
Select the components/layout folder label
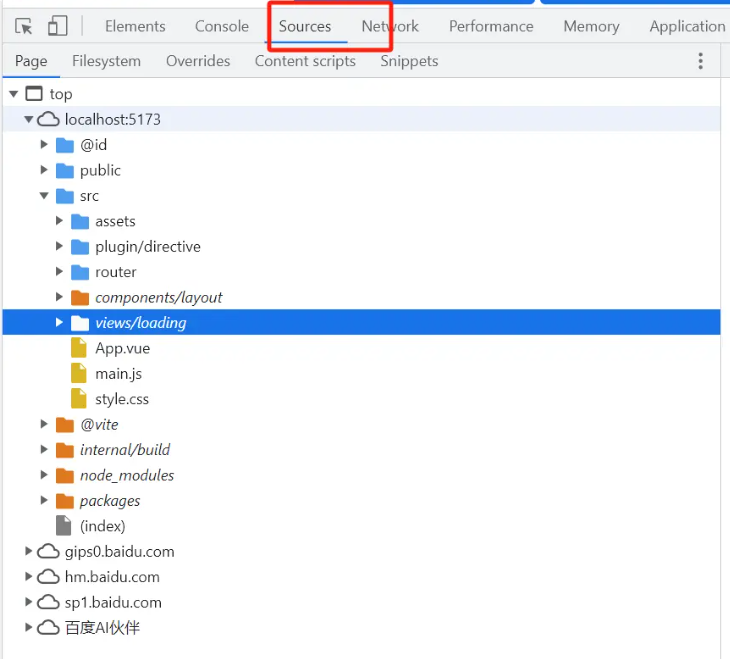coord(158,298)
